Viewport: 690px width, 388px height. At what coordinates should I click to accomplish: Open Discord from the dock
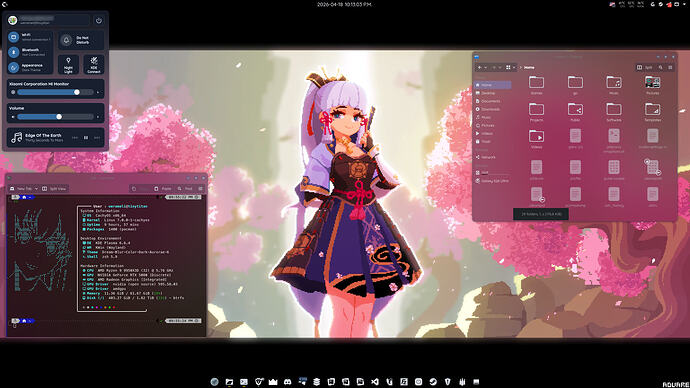click(287, 382)
